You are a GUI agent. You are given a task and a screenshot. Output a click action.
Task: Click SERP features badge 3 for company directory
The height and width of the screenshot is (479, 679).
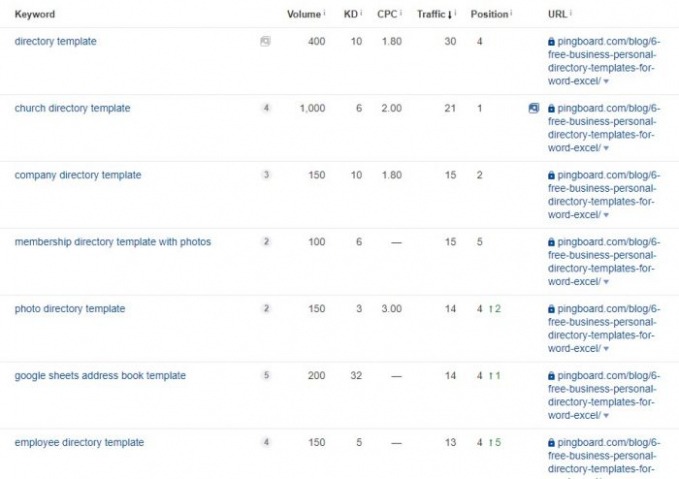266,175
